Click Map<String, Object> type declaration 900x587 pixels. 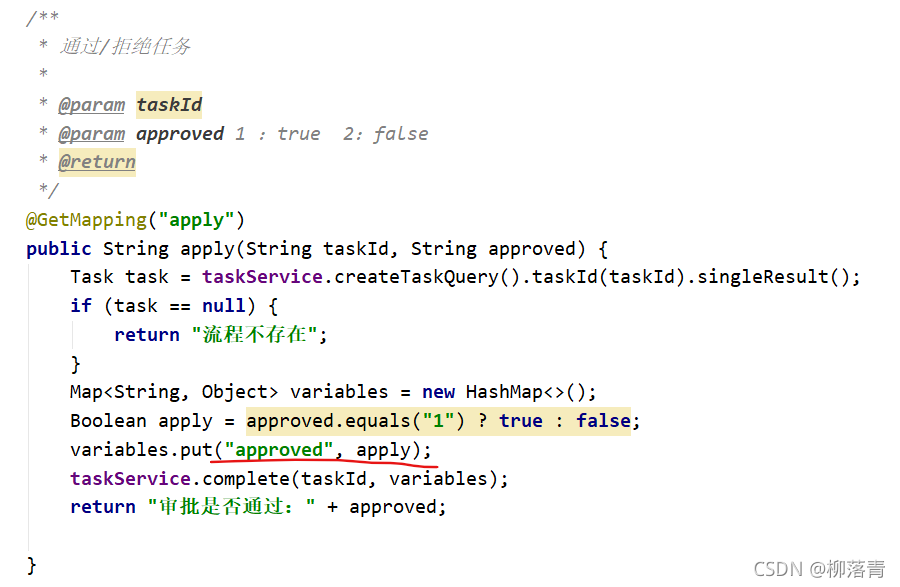[x=174, y=392]
